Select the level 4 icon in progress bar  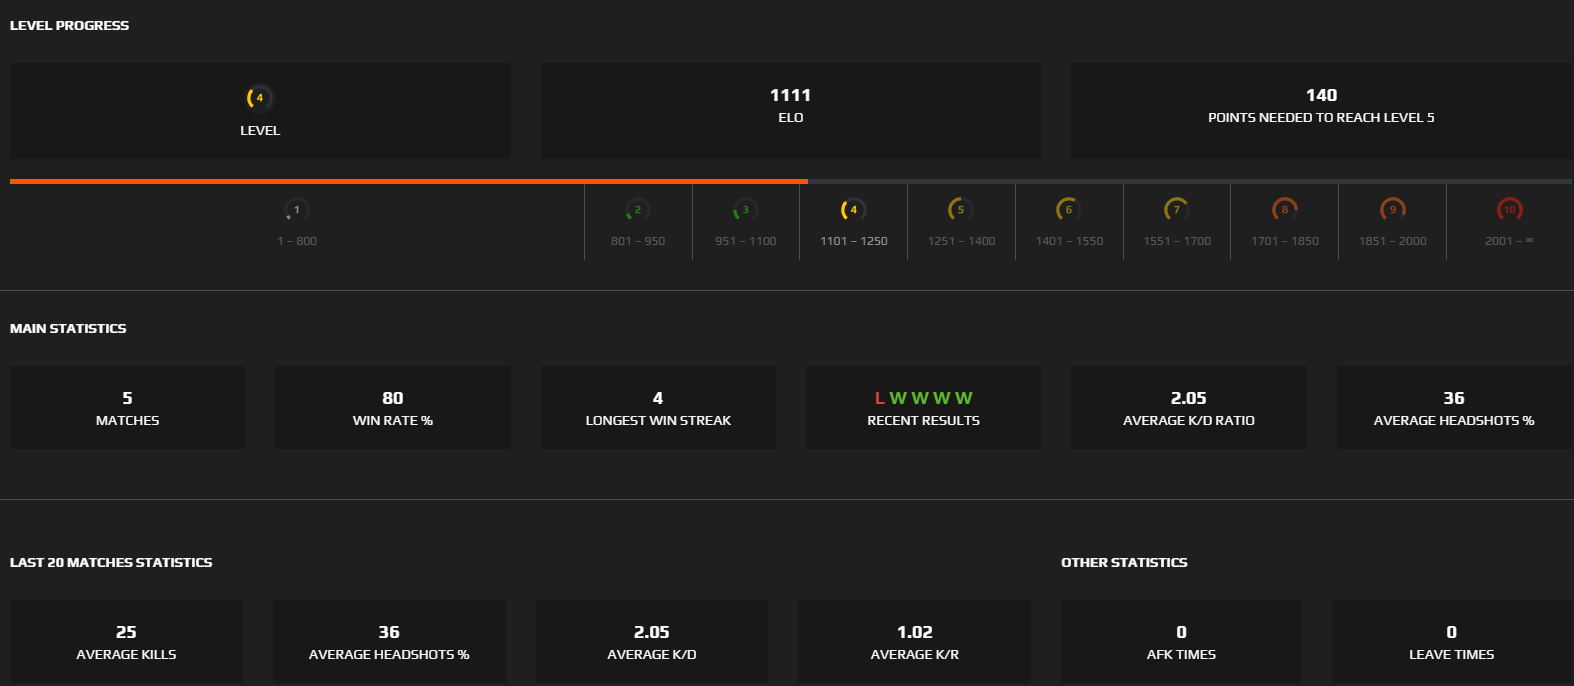853,210
